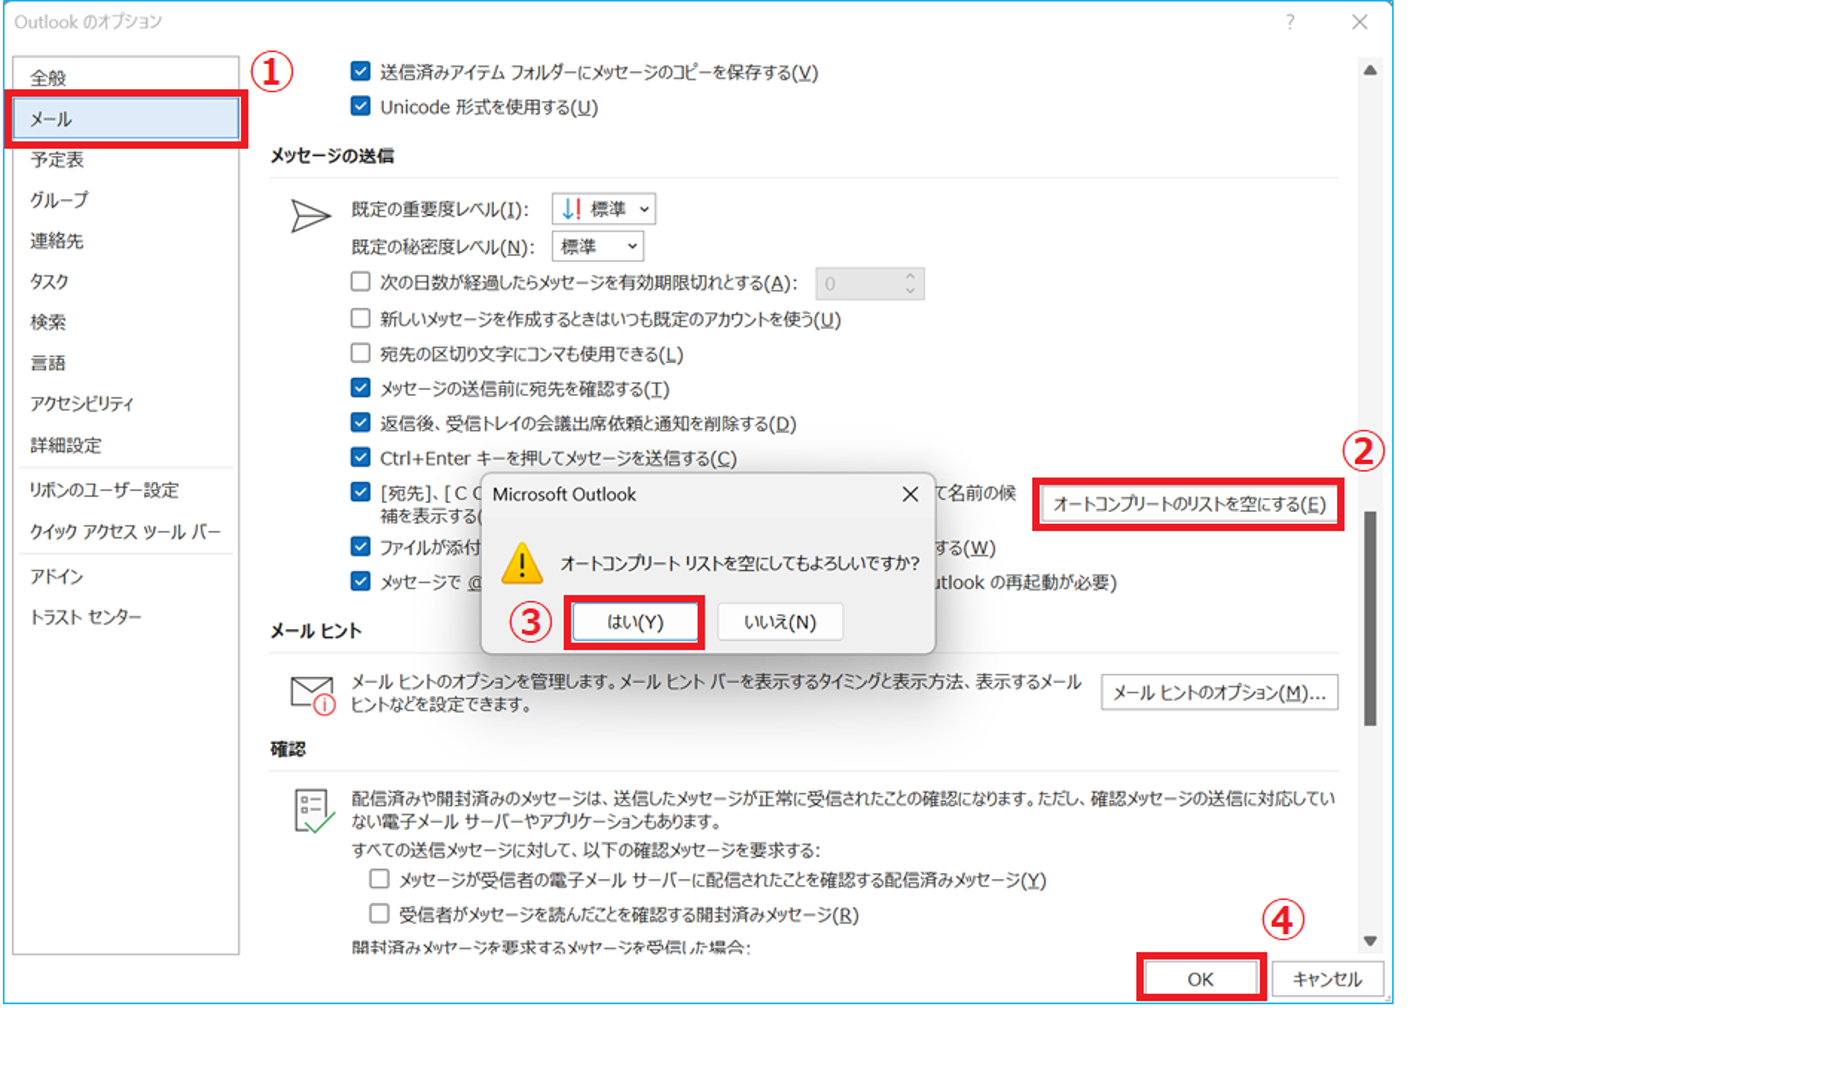
Task: Open メール ヒントのオプション
Action: click(x=1218, y=691)
